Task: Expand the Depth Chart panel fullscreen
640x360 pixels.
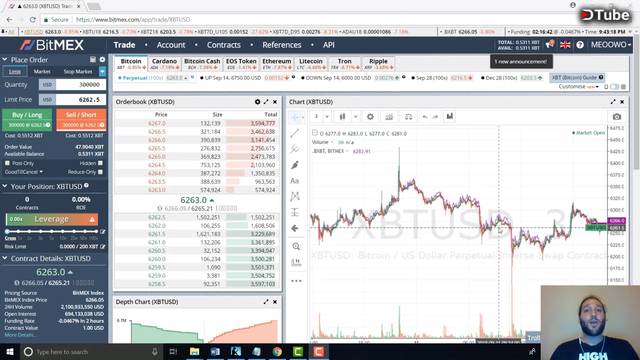Action: 266,302
